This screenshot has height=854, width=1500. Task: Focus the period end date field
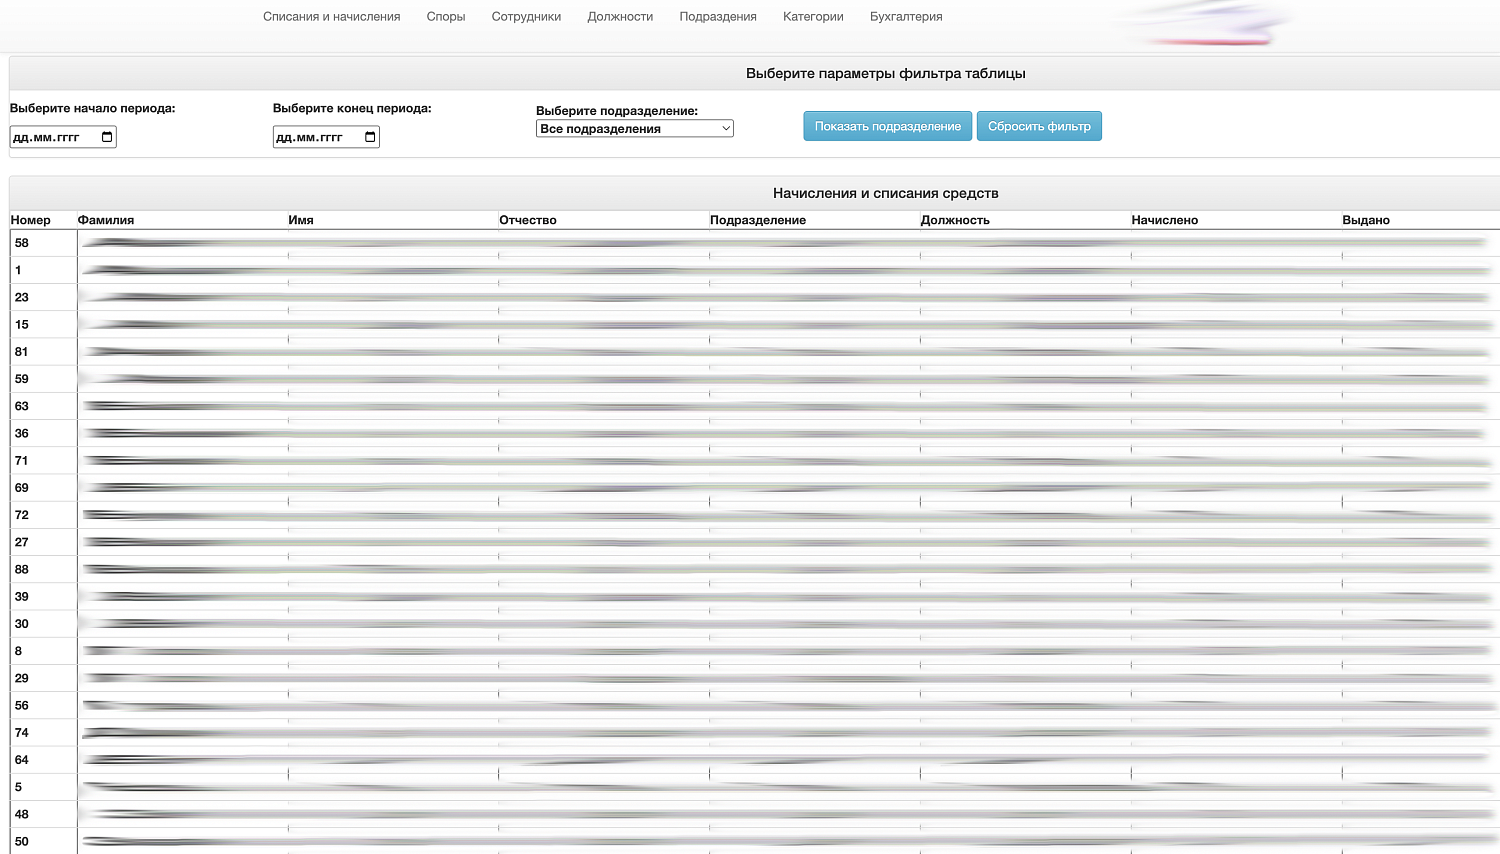(x=313, y=137)
